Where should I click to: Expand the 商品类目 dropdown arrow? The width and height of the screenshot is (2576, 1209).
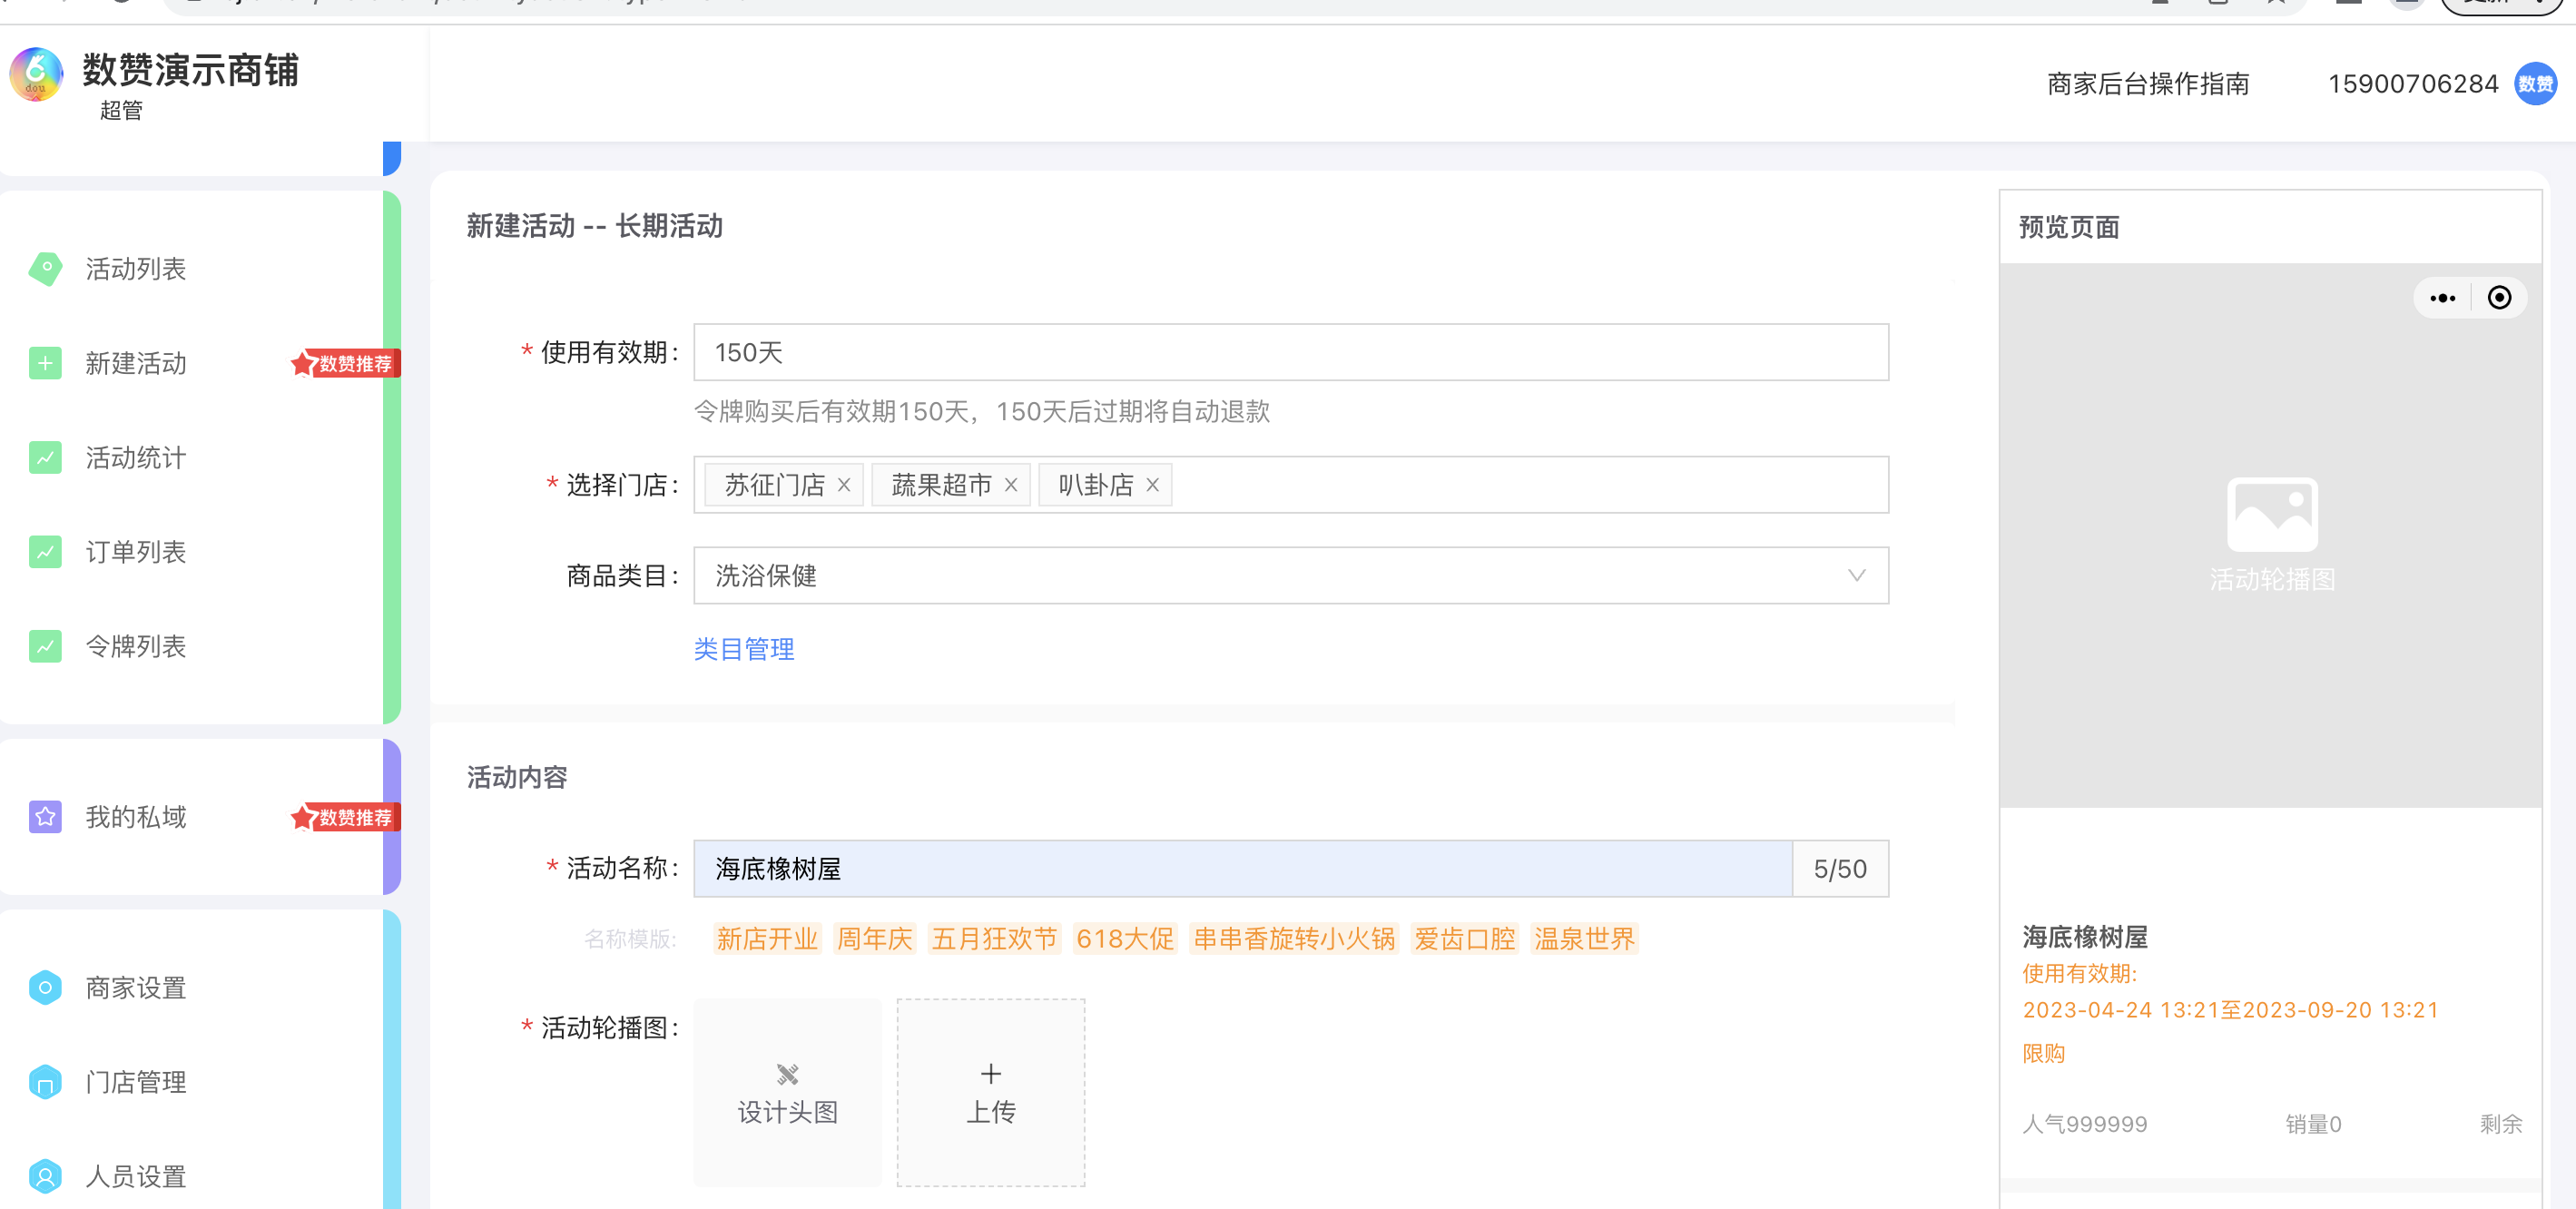pyautogui.click(x=1856, y=576)
